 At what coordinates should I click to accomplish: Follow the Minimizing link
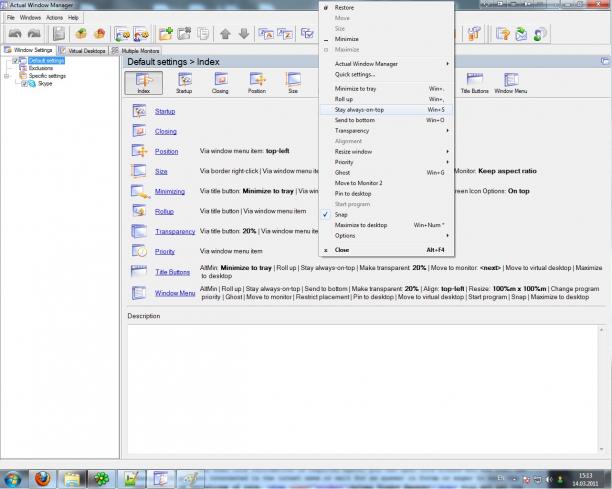(x=170, y=191)
